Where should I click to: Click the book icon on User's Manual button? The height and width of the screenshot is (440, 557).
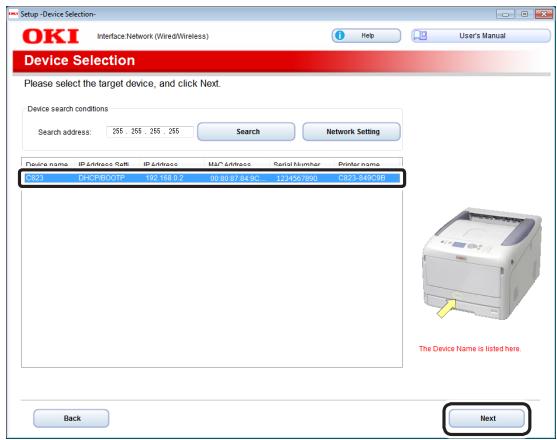[x=420, y=36]
